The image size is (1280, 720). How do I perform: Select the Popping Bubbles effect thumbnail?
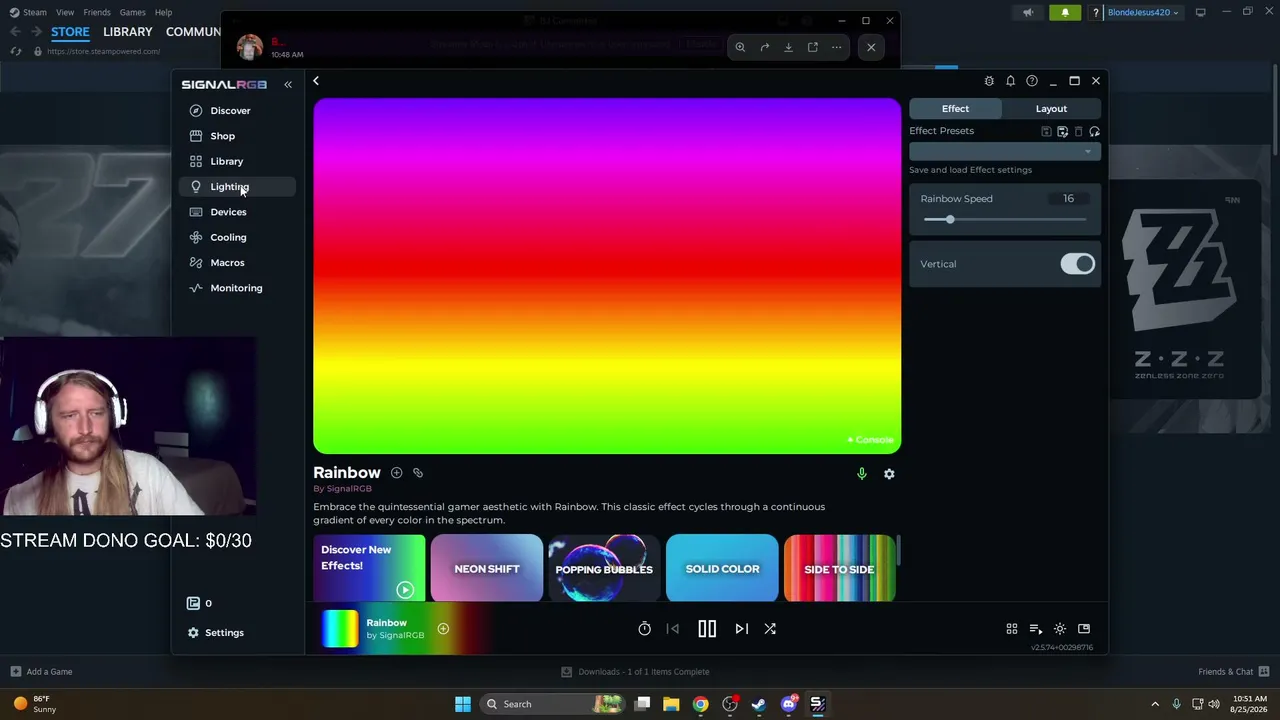pyautogui.click(x=604, y=568)
